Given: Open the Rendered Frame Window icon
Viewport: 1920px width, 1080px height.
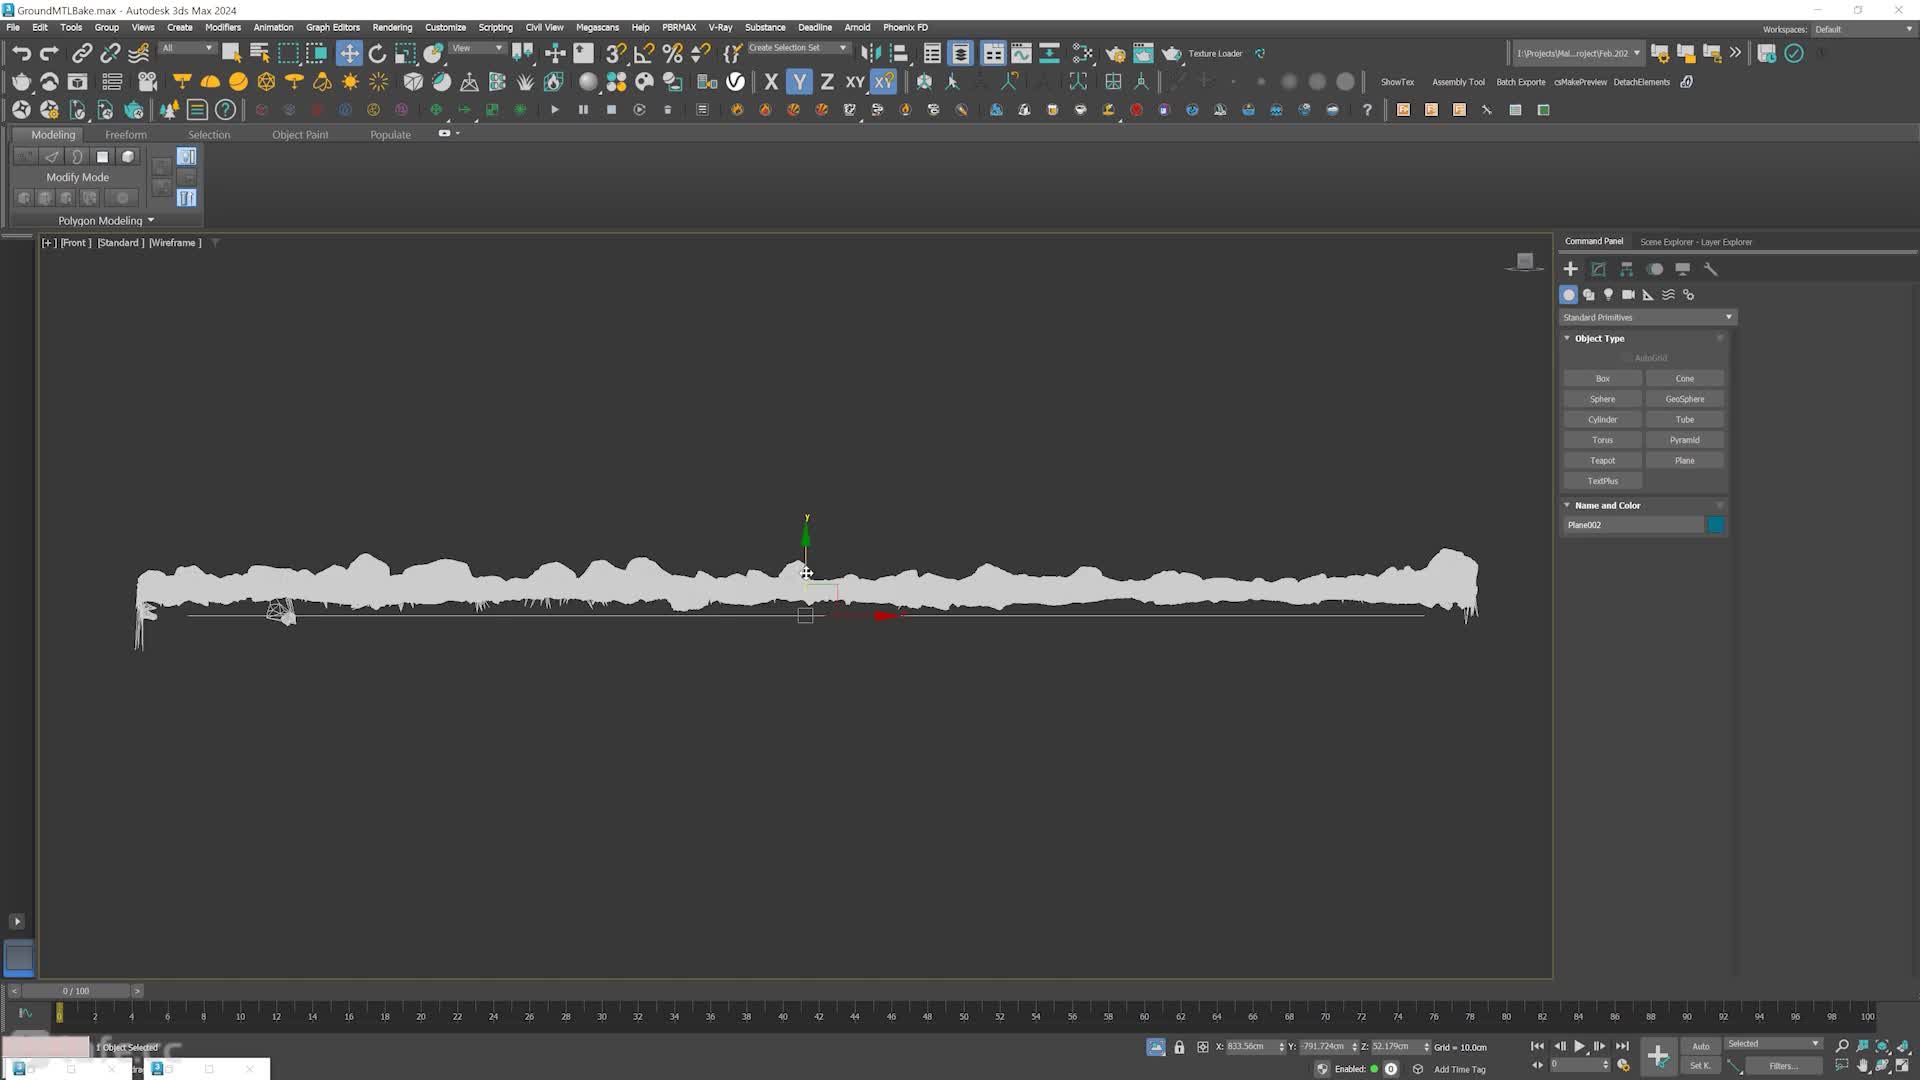Looking at the screenshot, I should (1143, 53).
